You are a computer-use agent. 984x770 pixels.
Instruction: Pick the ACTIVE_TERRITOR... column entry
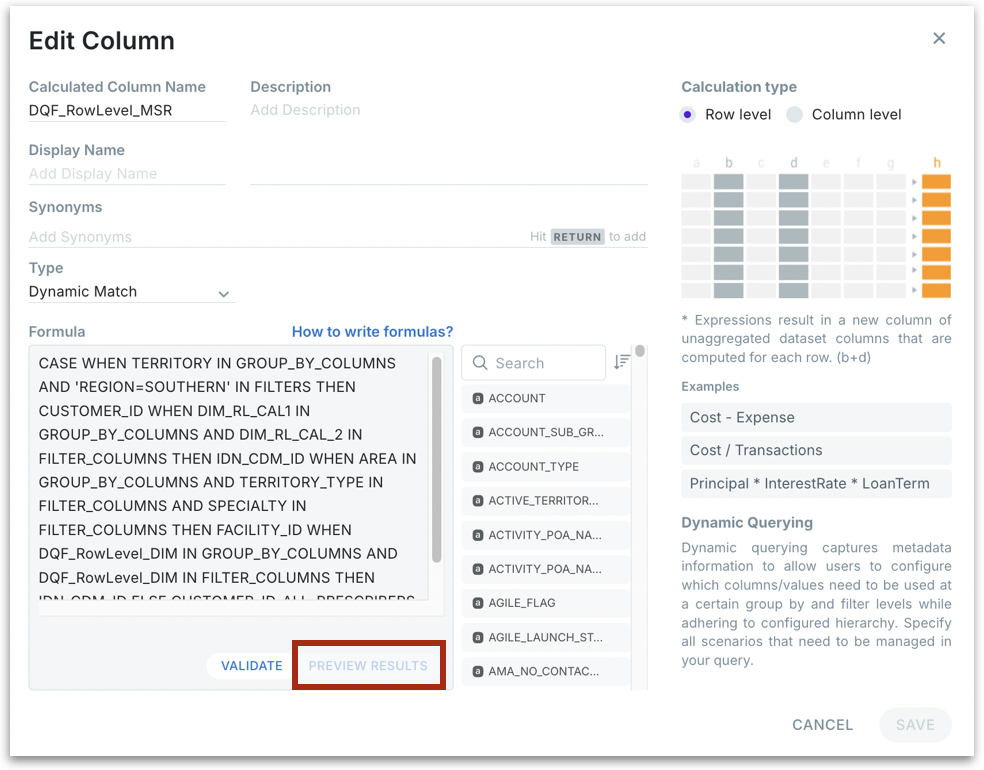(x=545, y=501)
